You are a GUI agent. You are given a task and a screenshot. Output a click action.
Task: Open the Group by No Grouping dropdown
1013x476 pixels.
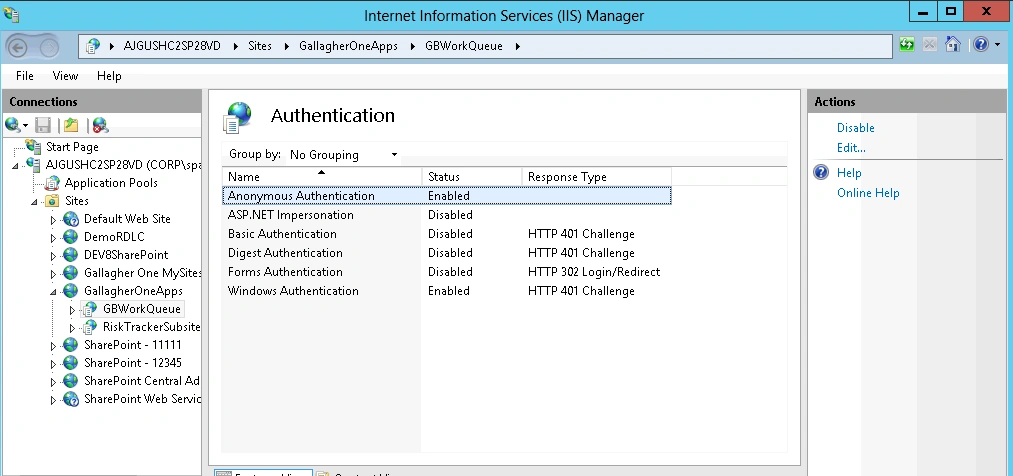click(344, 155)
